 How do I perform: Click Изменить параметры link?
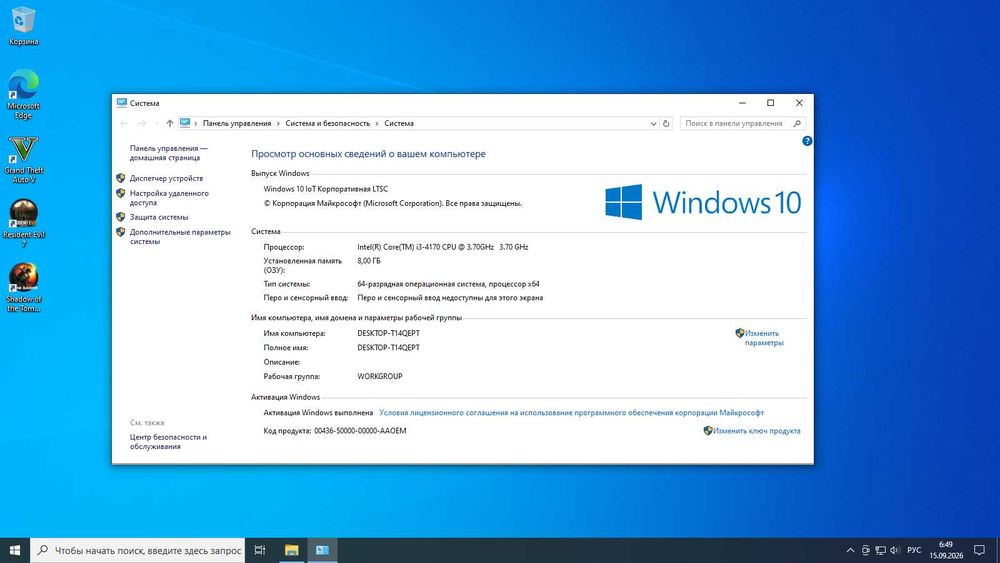point(763,338)
